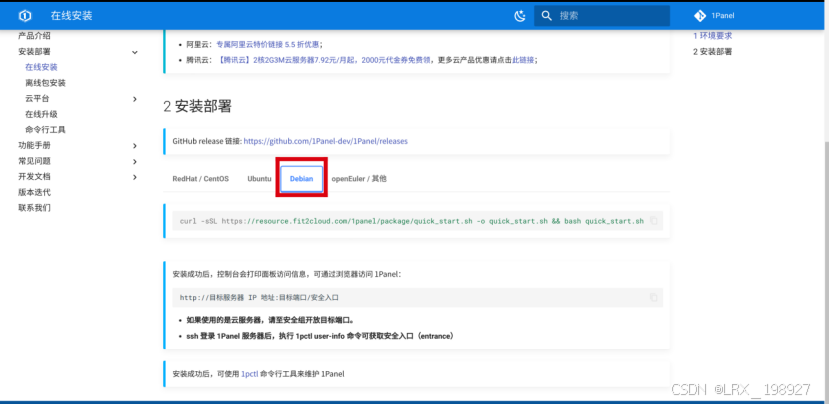Expand the 开发文档 chevron
The width and height of the screenshot is (830, 405).
135,177
